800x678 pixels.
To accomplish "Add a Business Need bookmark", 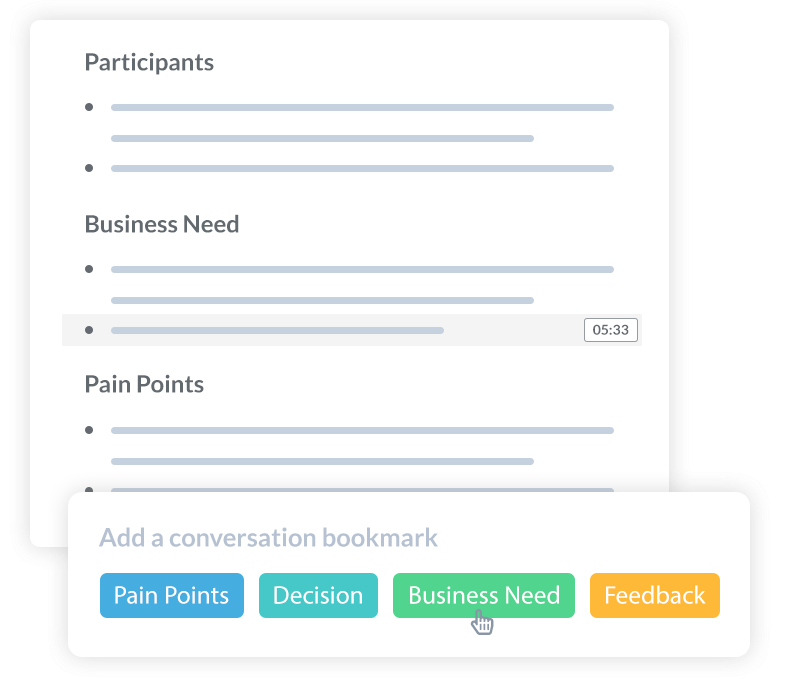I will pos(484,595).
